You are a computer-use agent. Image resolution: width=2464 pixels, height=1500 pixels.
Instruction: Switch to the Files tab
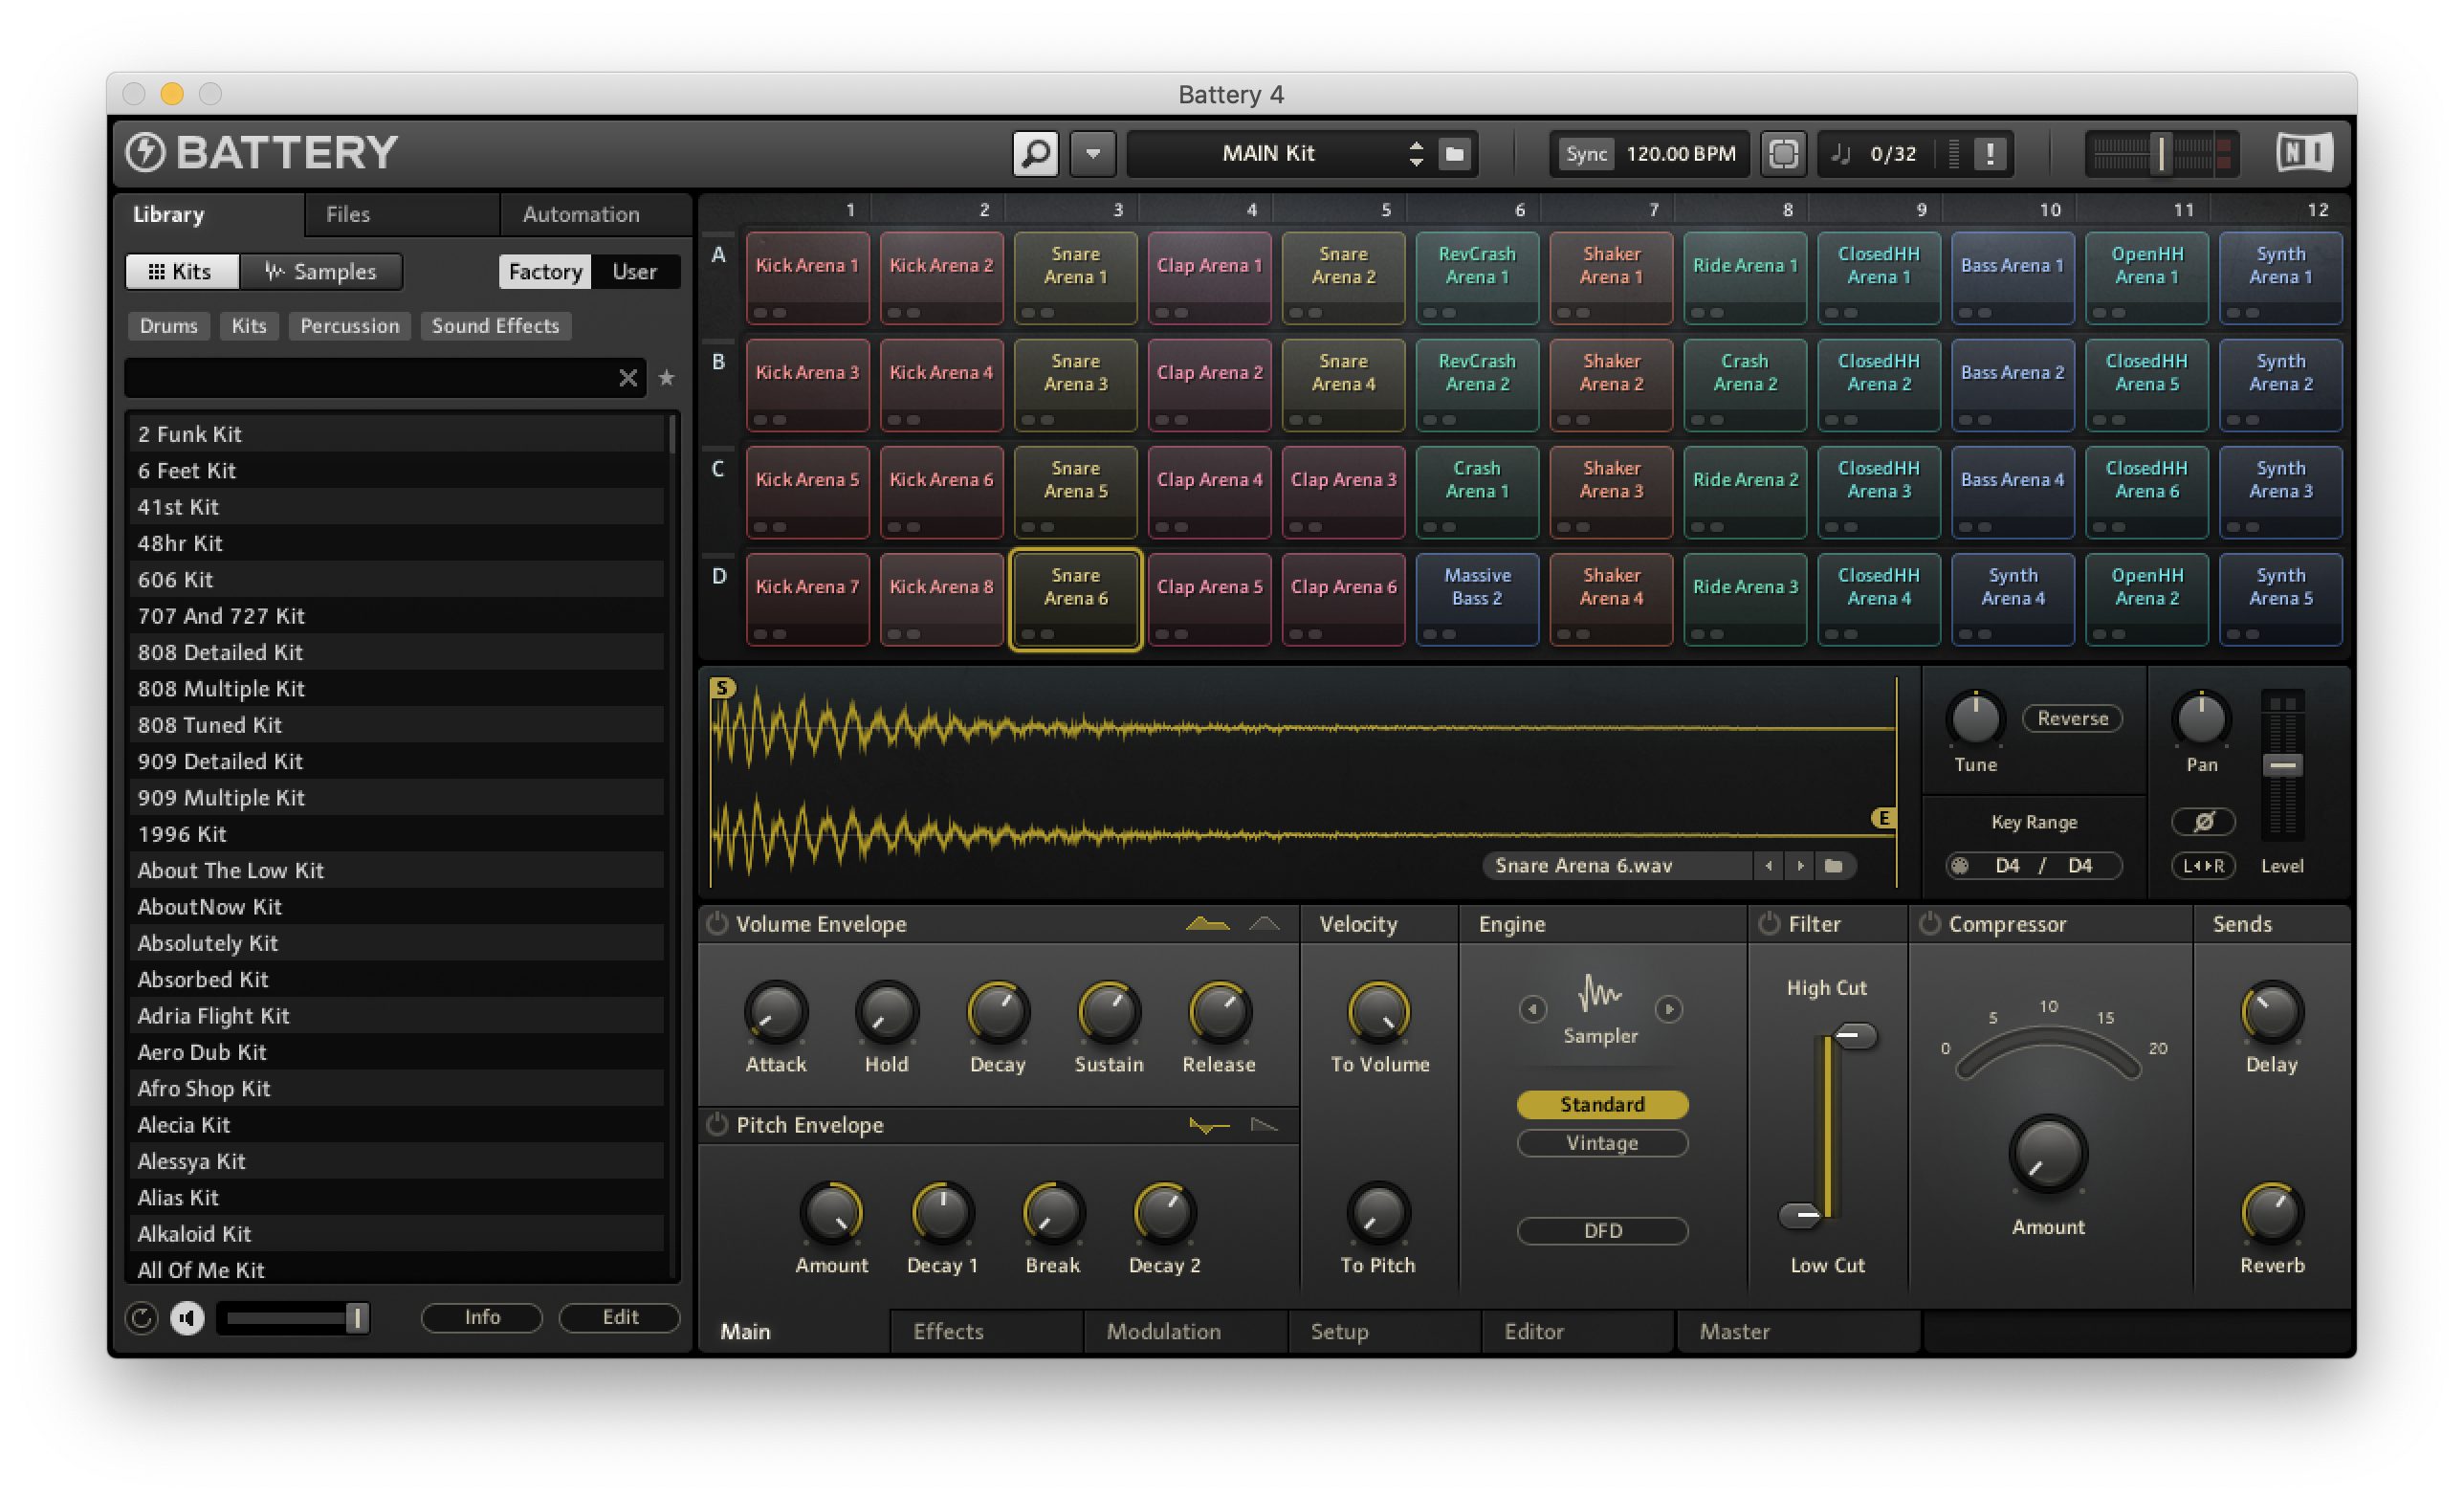[347, 213]
